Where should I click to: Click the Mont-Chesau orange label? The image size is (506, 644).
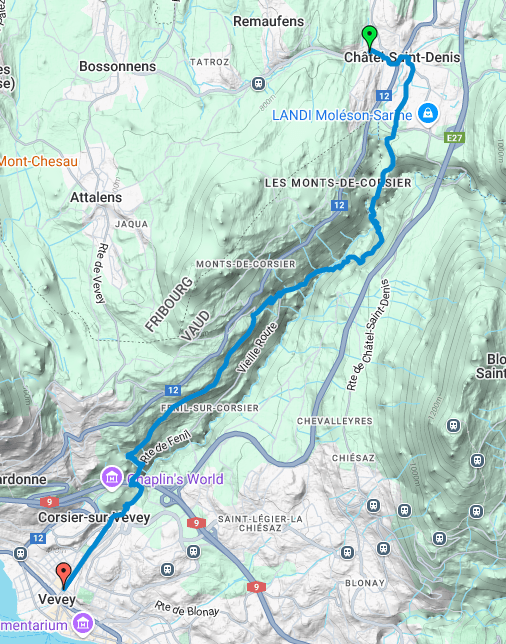click(x=38, y=161)
